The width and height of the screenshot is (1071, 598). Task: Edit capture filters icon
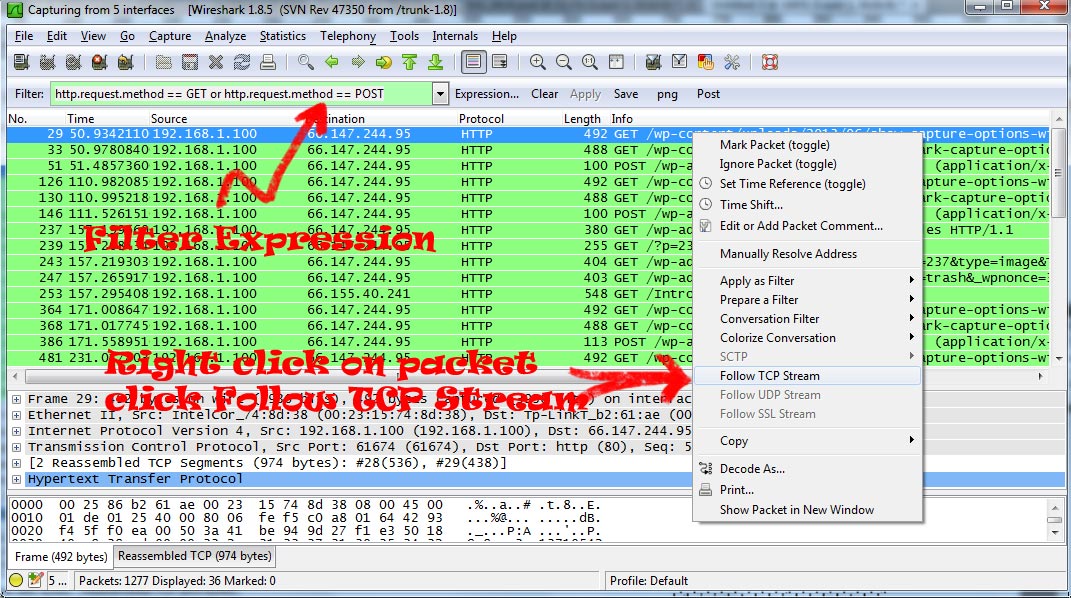click(x=653, y=63)
